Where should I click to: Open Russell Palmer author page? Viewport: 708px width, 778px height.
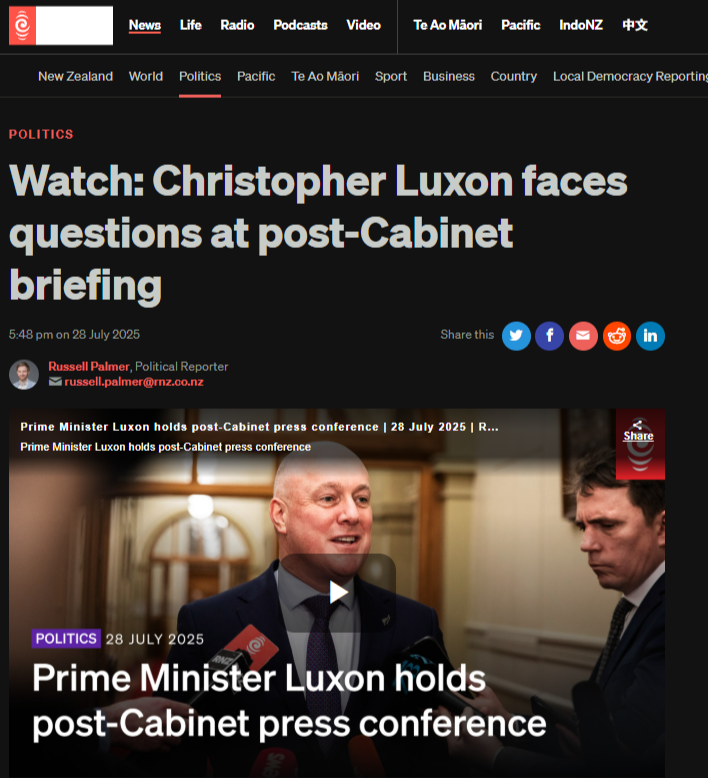[x=89, y=366]
